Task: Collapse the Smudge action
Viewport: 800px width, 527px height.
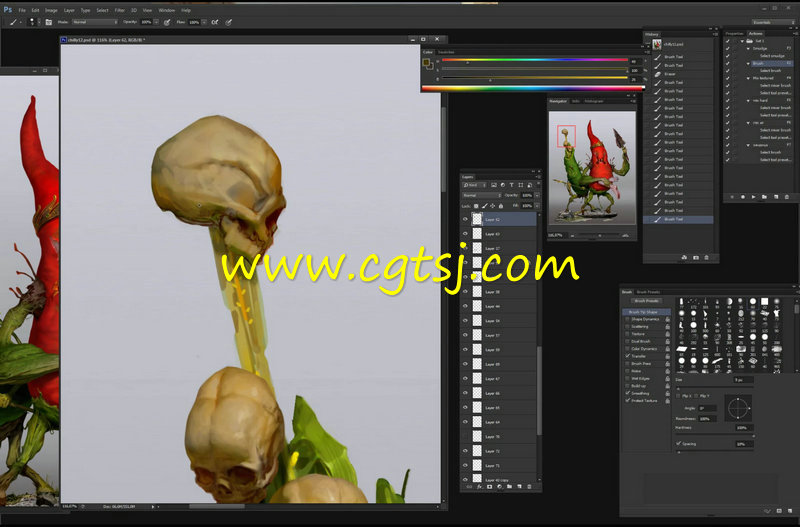Action: (x=748, y=48)
